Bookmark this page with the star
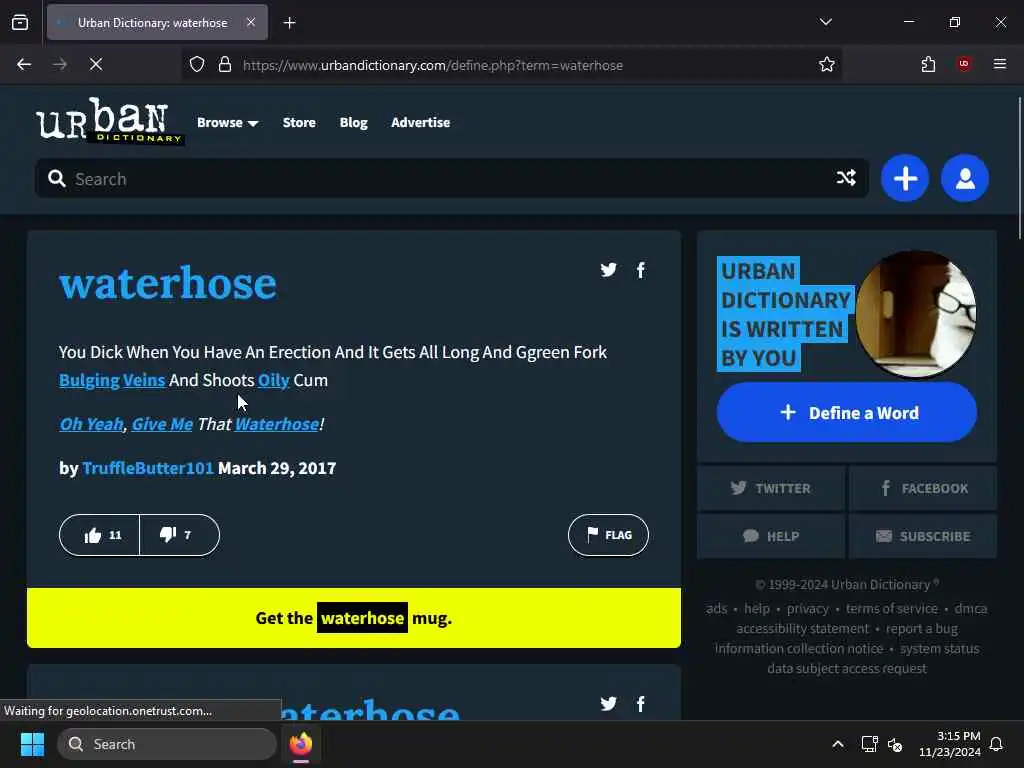The width and height of the screenshot is (1024, 768). pyautogui.click(x=826, y=64)
